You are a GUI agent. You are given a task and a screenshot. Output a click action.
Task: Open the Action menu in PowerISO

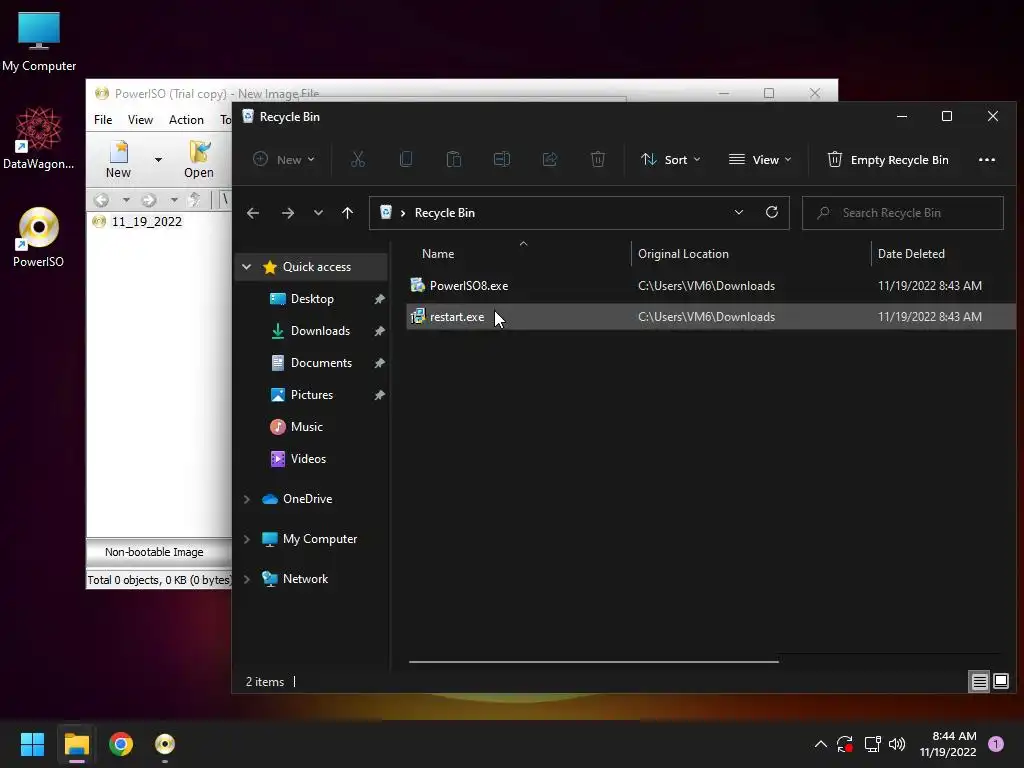(x=186, y=120)
